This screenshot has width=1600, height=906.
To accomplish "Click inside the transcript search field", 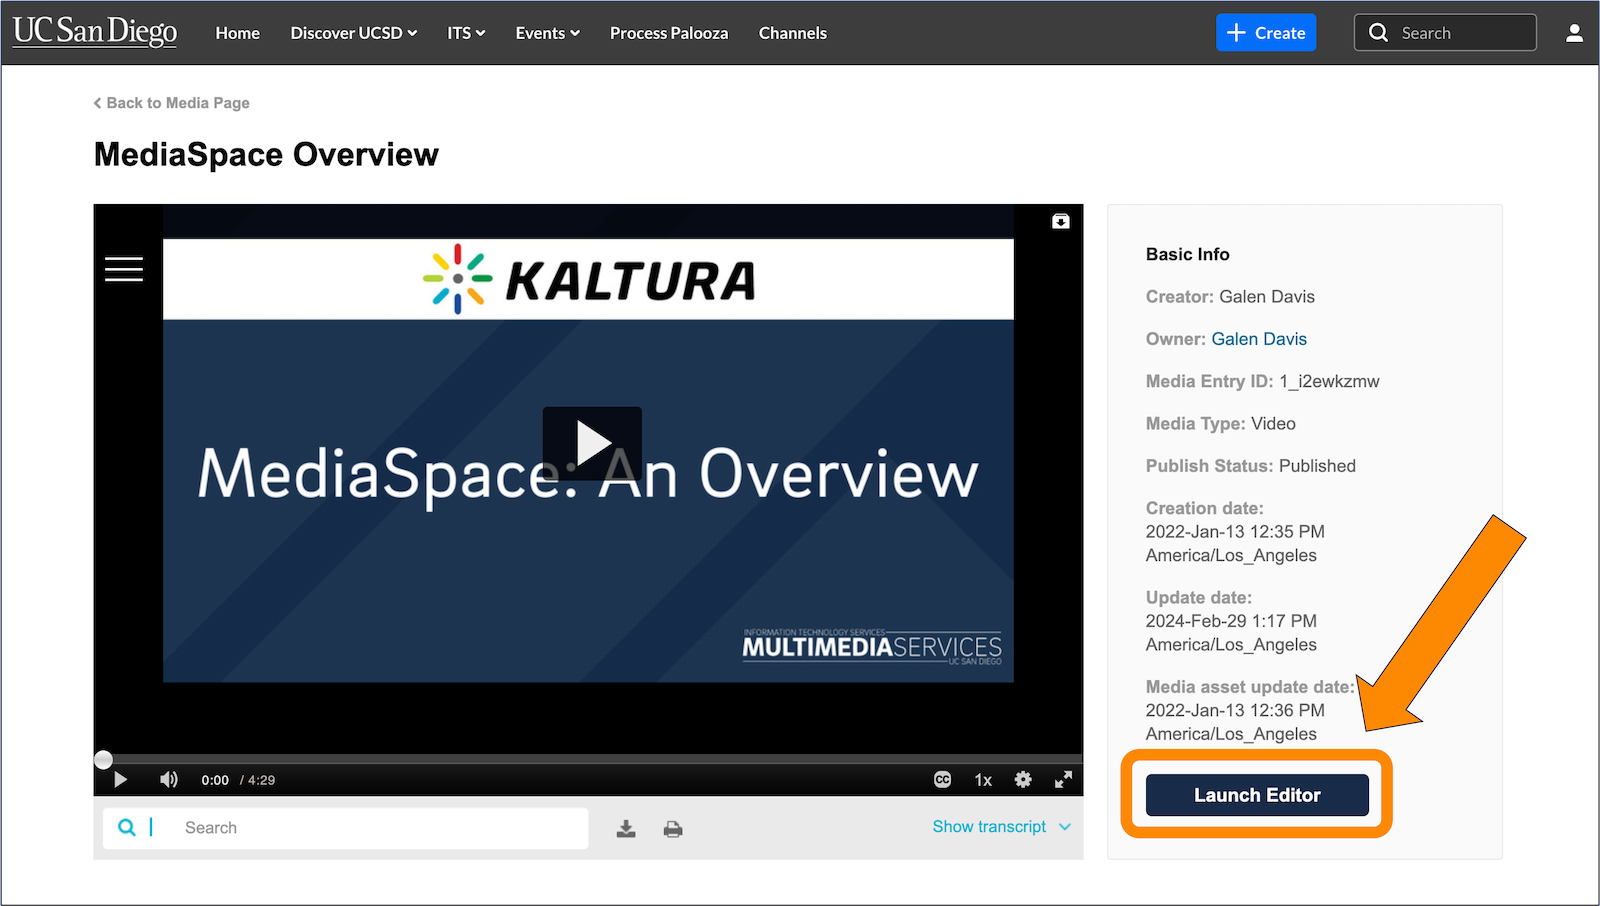I will coord(300,827).
